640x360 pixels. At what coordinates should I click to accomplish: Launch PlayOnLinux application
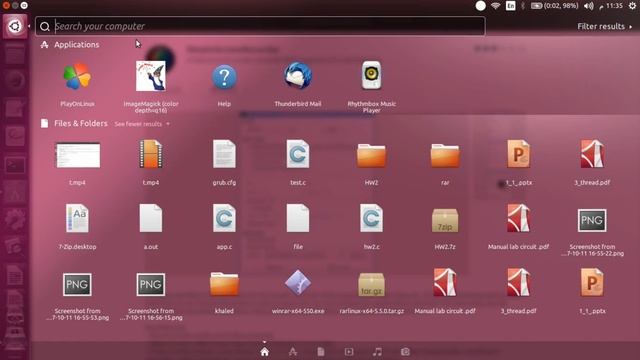77,77
